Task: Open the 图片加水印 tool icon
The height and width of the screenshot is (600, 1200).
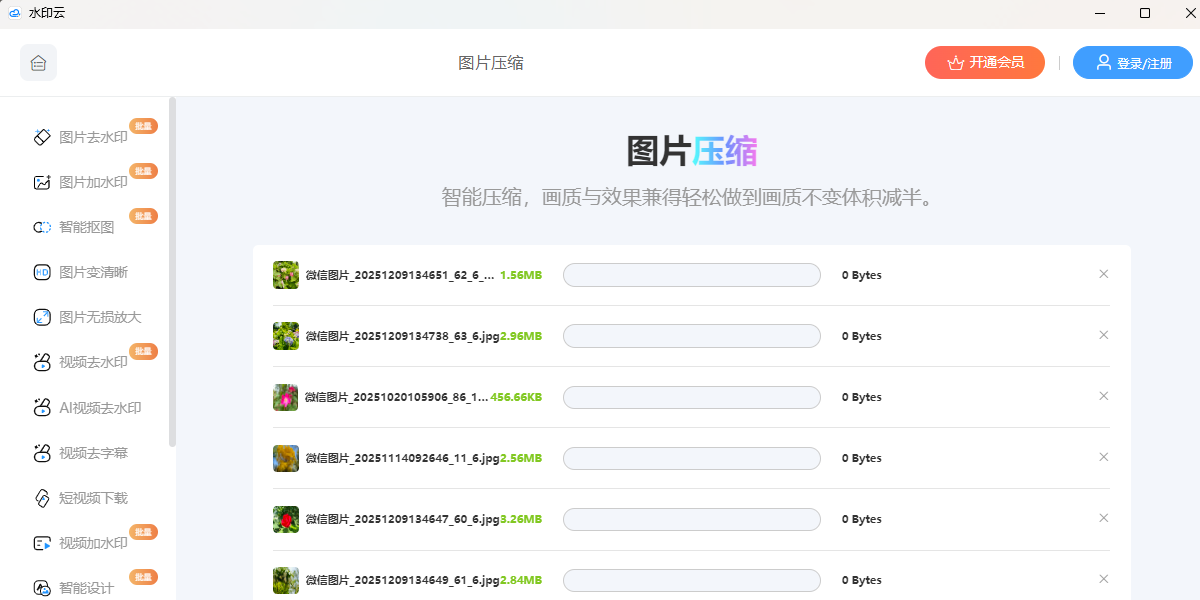Action: tap(42, 182)
